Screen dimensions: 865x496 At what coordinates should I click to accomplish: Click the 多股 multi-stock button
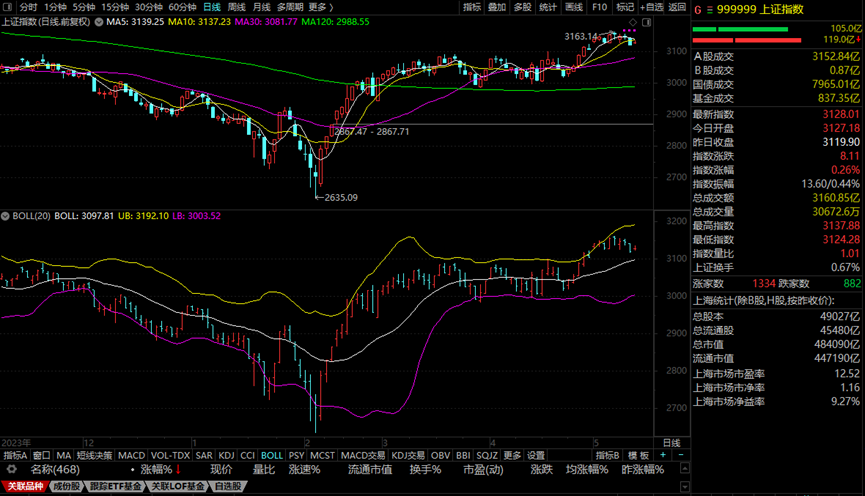click(x=522, y=7)
